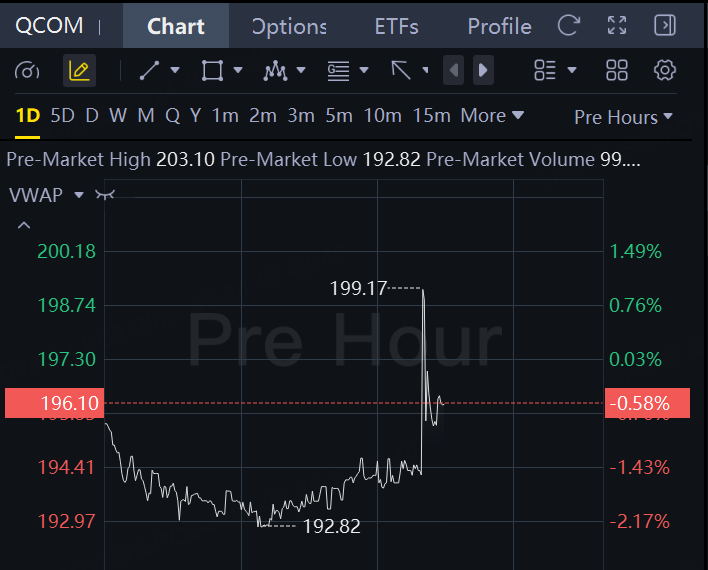Expand the More timeframes dropdown

click(x=492, y=116)
